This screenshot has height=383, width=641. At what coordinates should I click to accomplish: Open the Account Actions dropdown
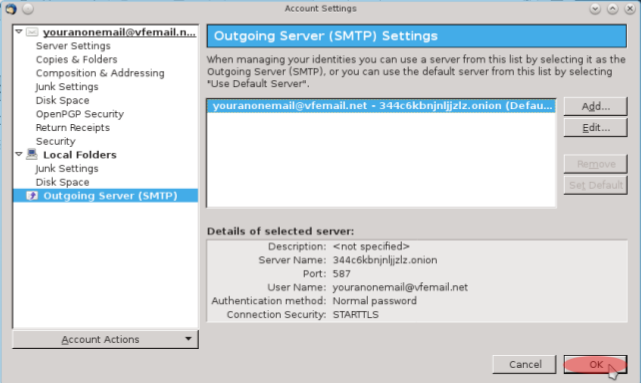[x=105, y=339]
